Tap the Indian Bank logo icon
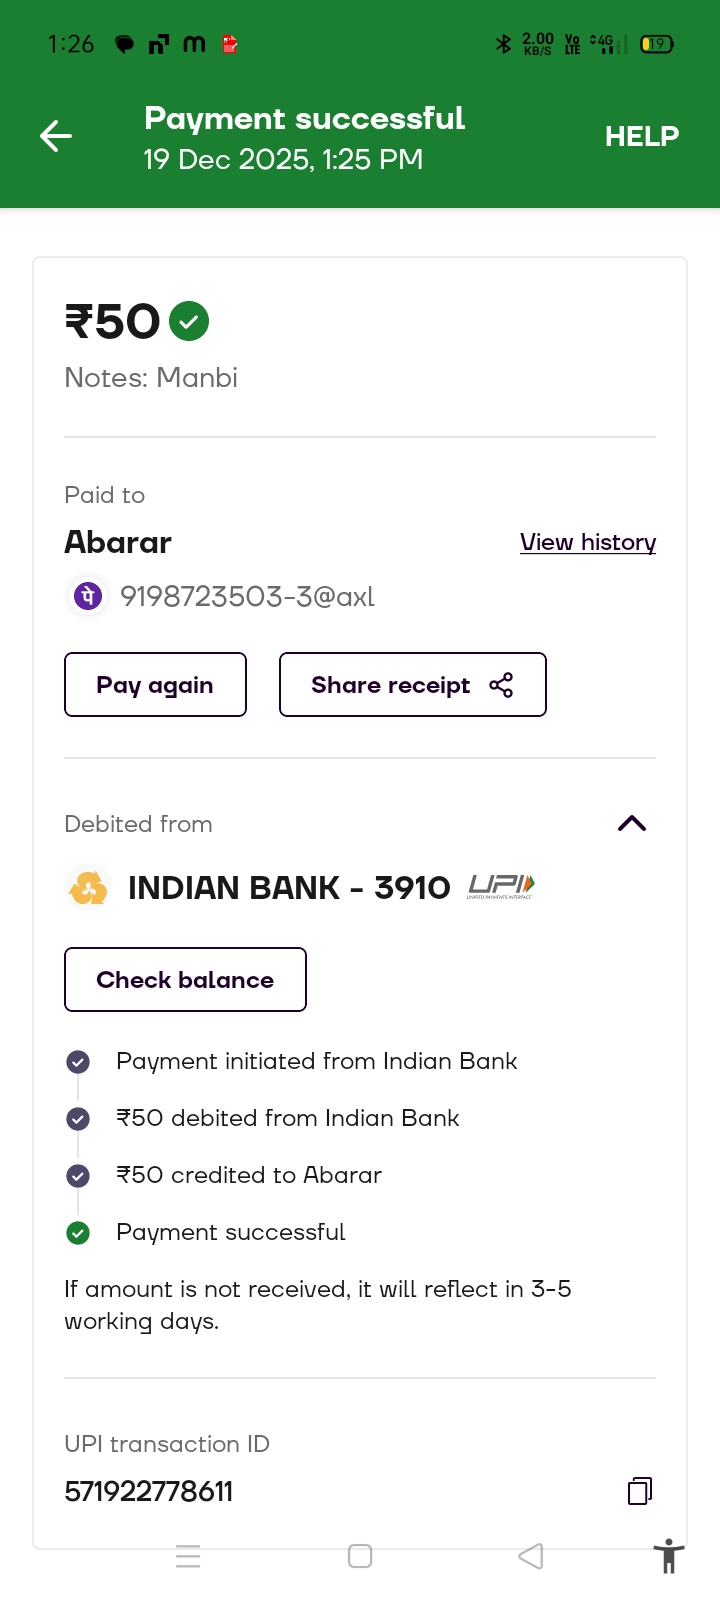 tap(88, 888)
